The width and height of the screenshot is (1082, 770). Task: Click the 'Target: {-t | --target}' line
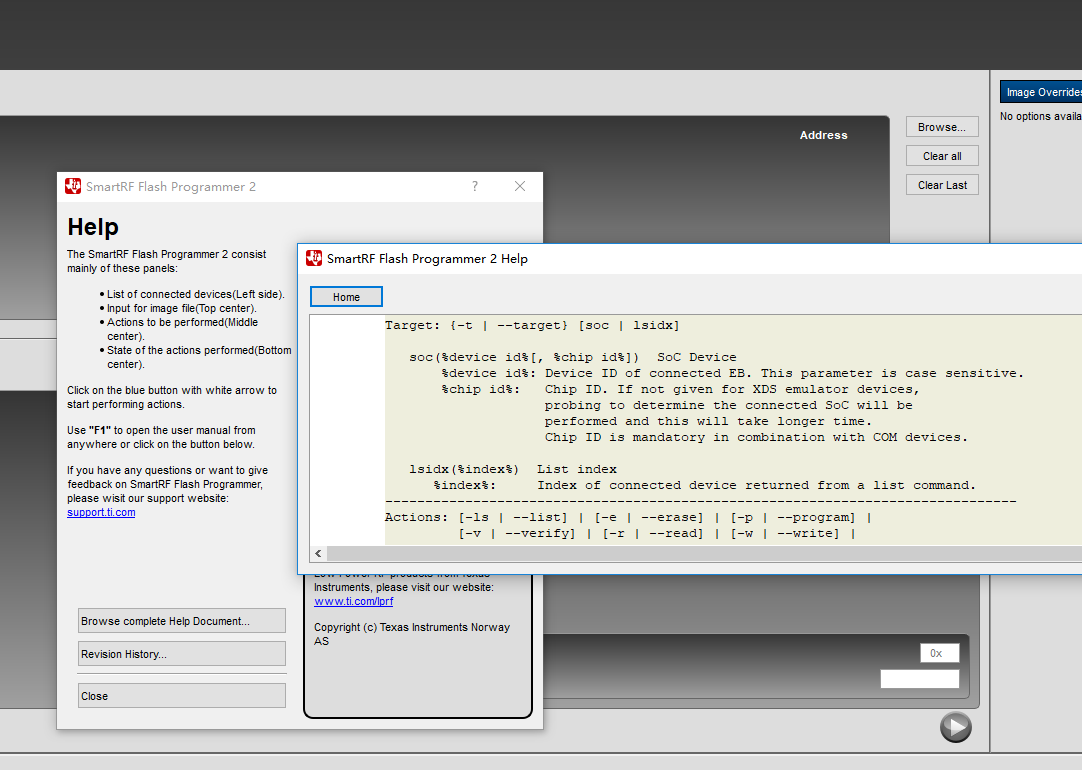(x=532, y=325)
